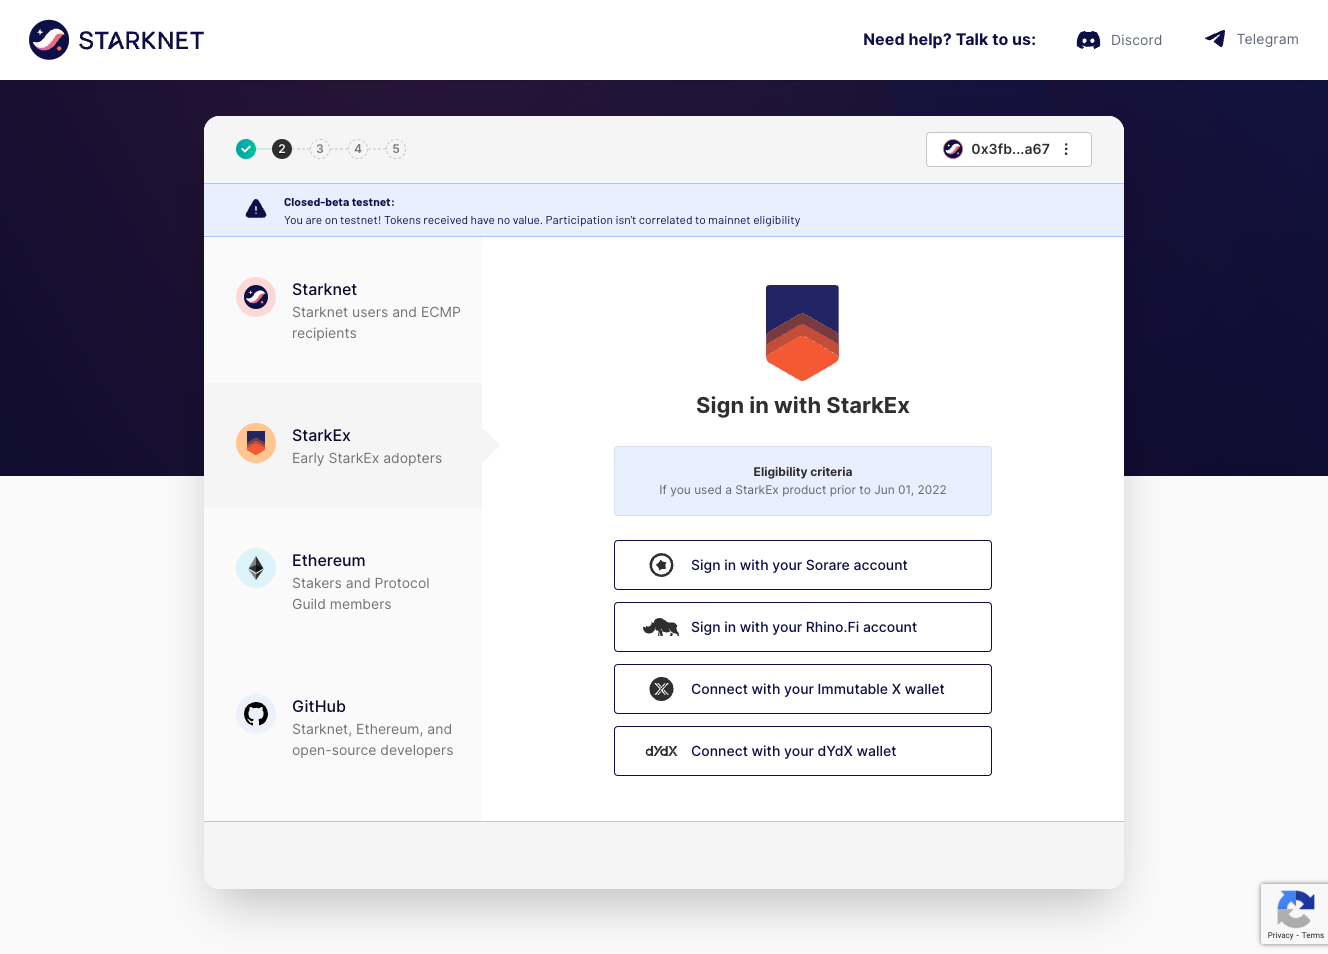Viewport: 1328px width, 954px height.
Task: Click the GitHub octocat sidebar icon
Action: pos(256,714)
